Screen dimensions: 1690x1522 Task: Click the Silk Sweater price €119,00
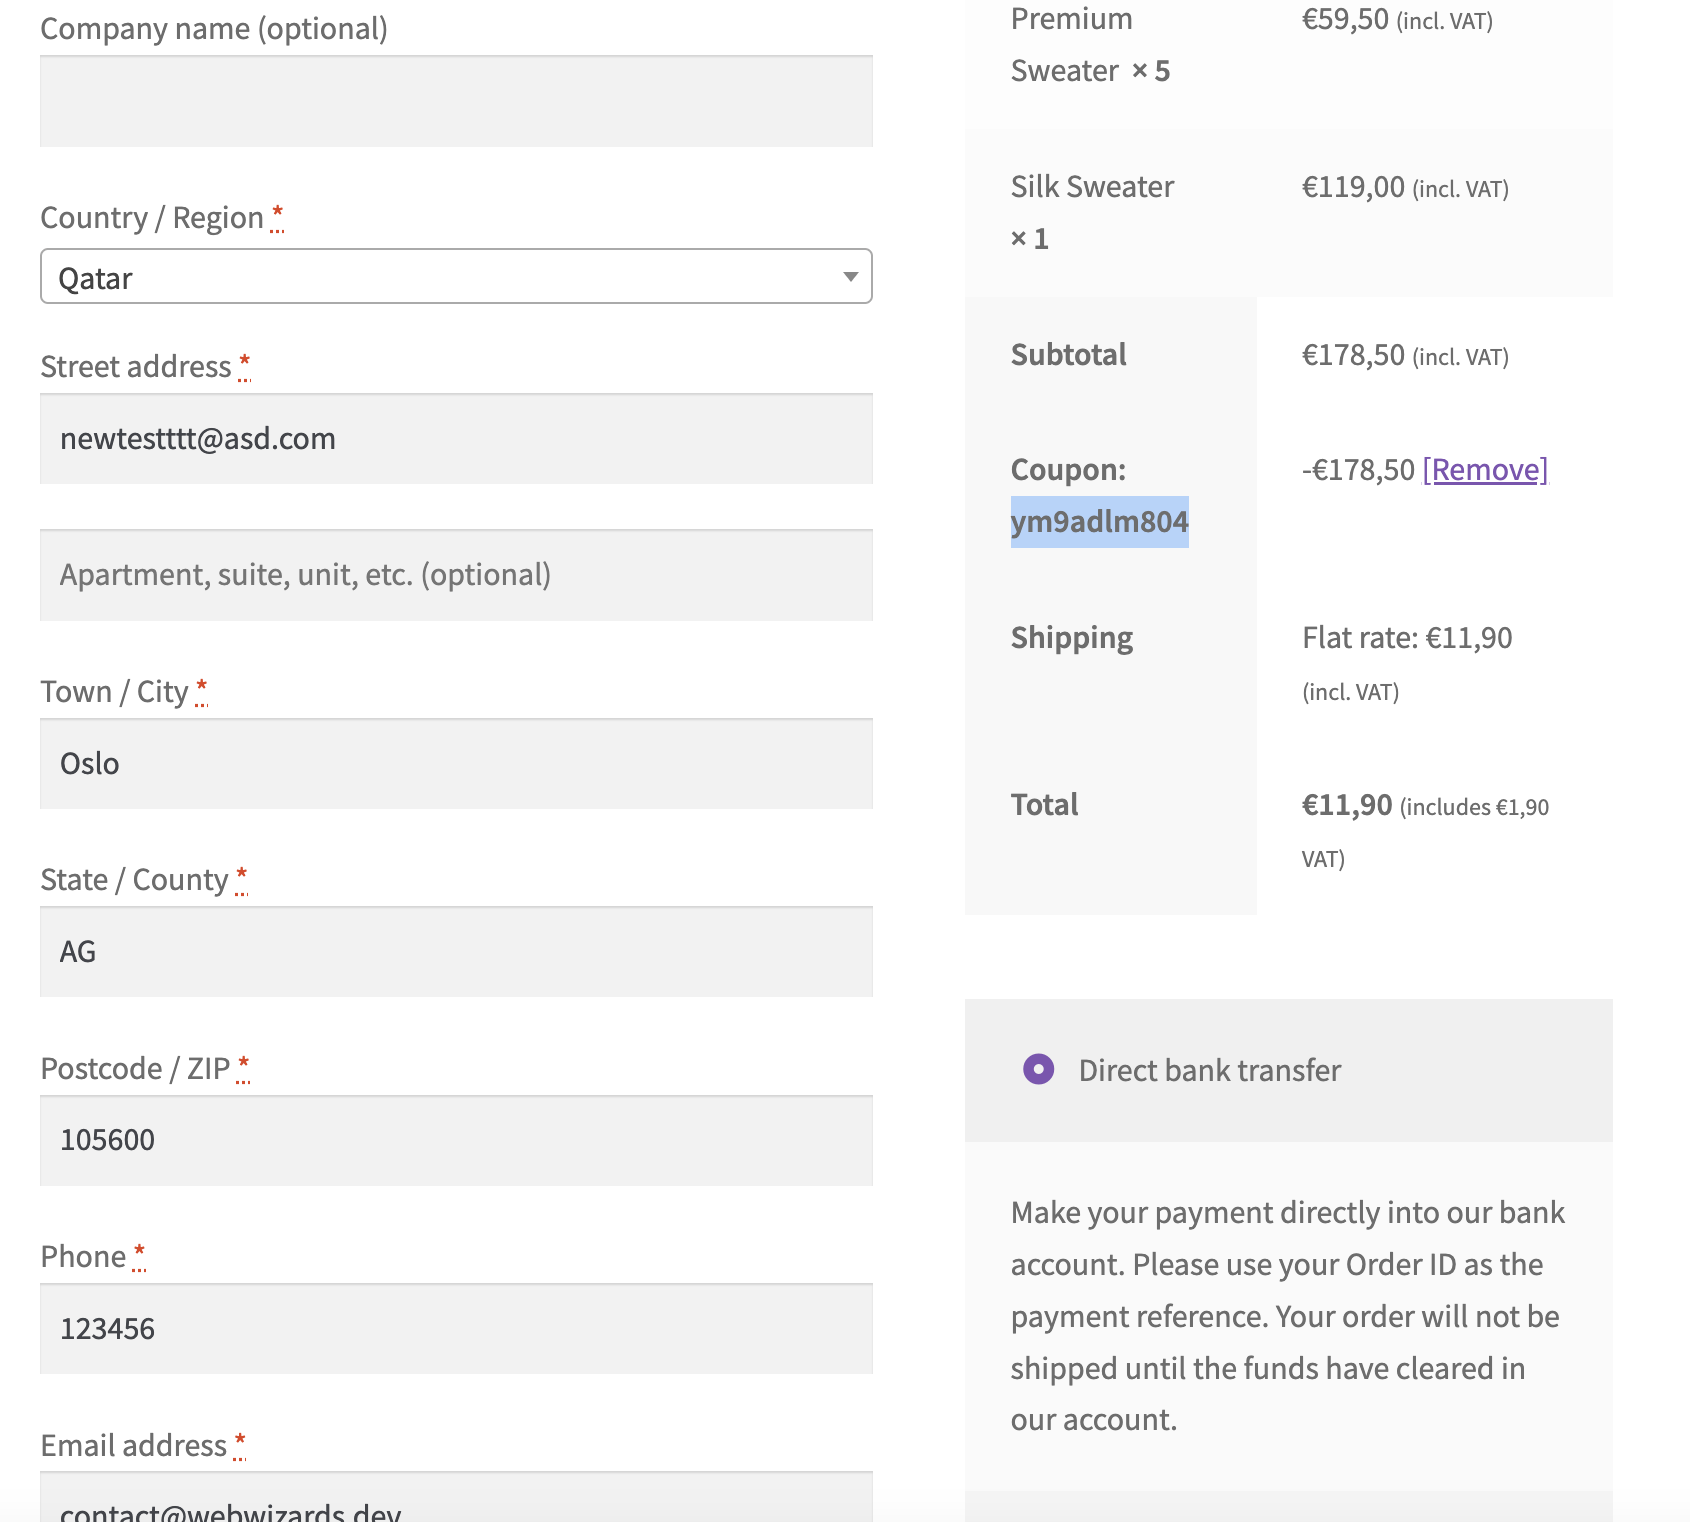coord(1353,187)
